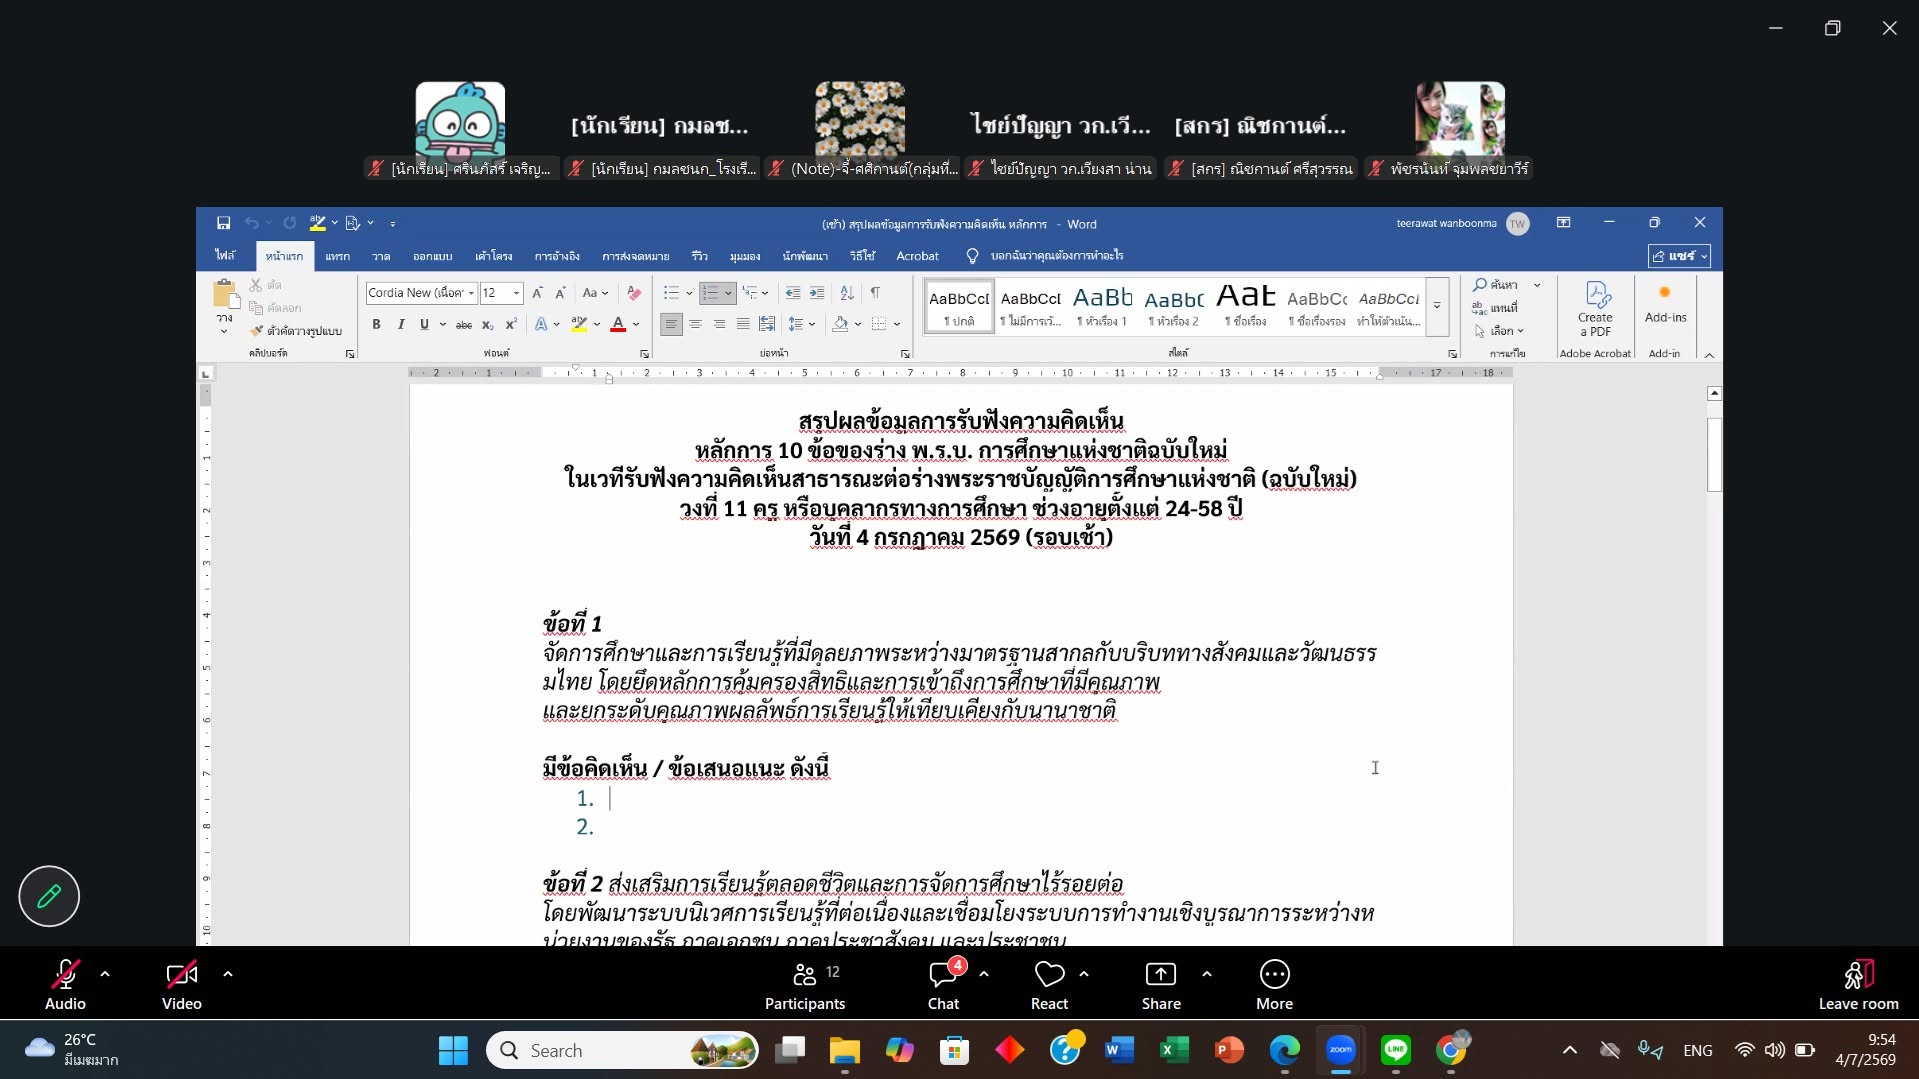Click the Windows taskbar Search box

click(622, 1050)
